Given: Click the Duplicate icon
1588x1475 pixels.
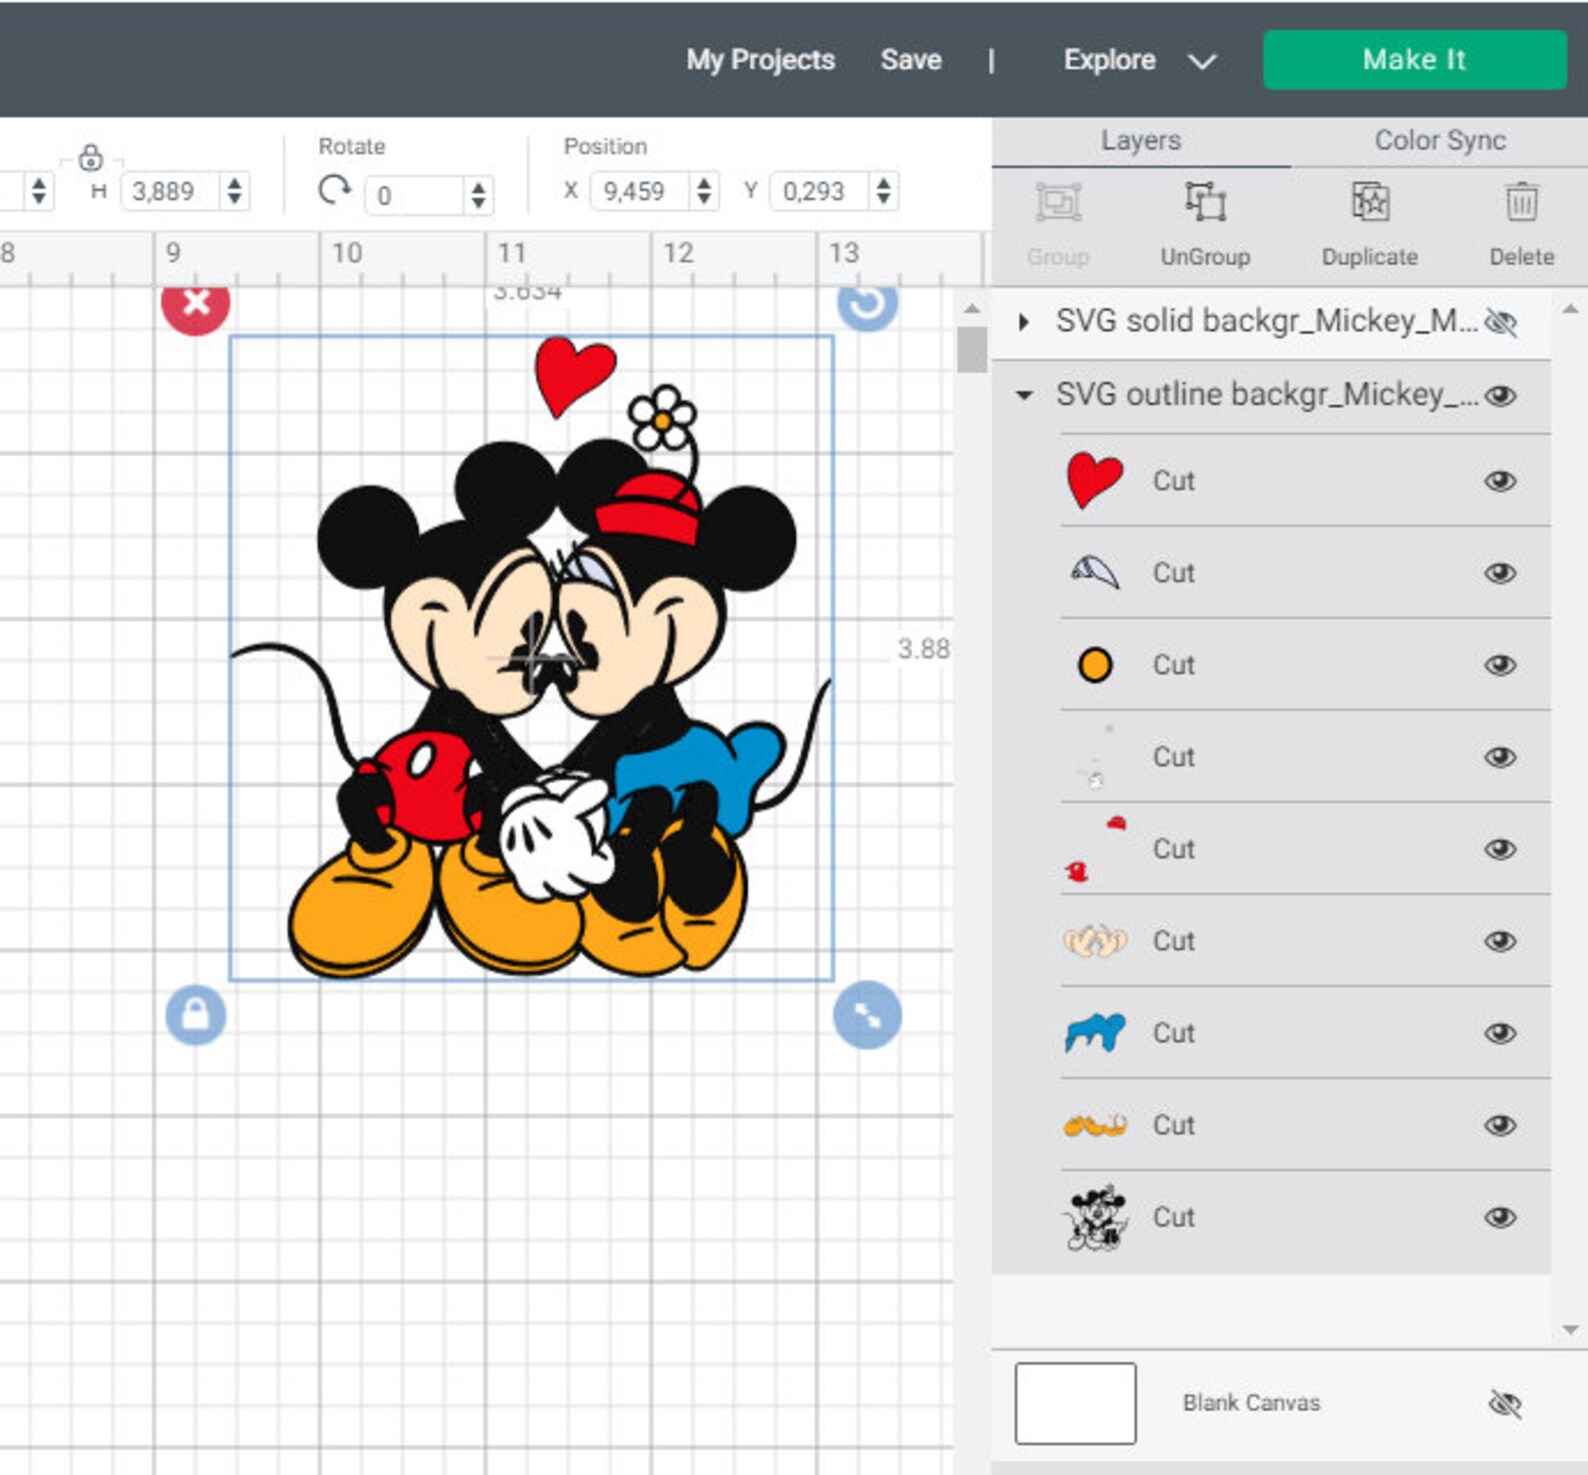Looking at the screenshot, I should tap(1370, 202).
